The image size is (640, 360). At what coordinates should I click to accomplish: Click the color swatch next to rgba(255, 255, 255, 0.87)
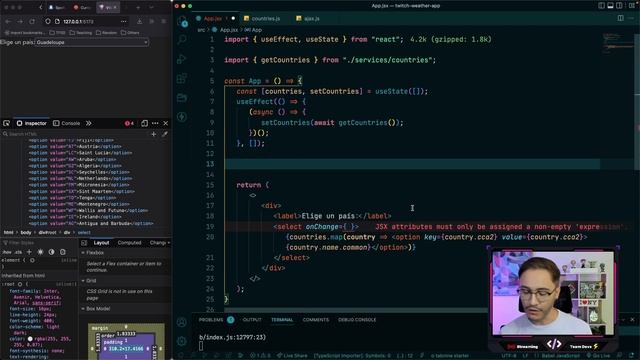tap(30, 339)
